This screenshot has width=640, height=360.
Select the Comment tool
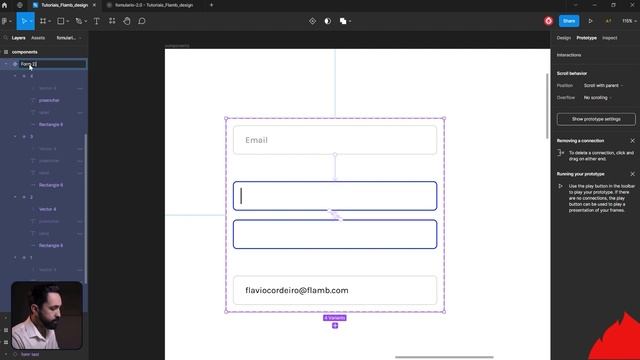tap(142, 21)
